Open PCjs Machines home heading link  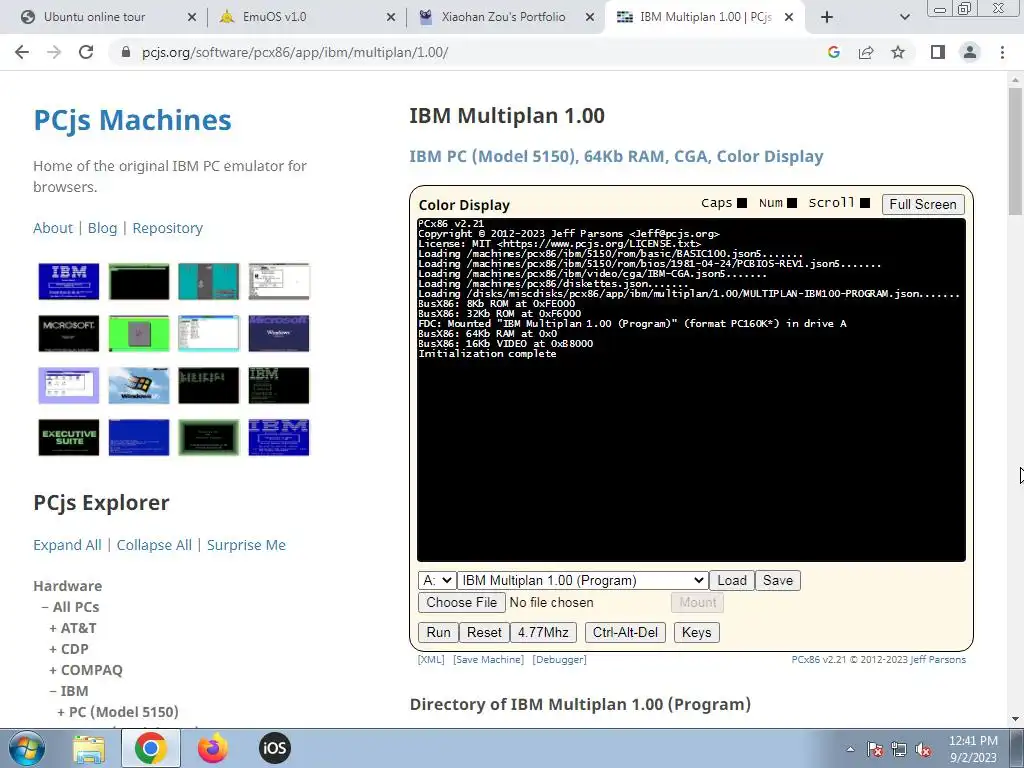click(133, 120)
